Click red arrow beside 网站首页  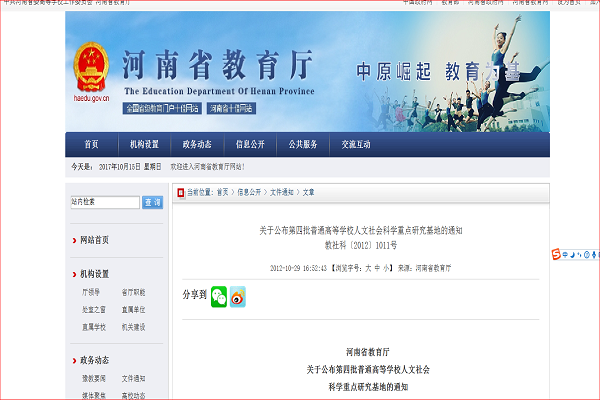coord(74,240)
